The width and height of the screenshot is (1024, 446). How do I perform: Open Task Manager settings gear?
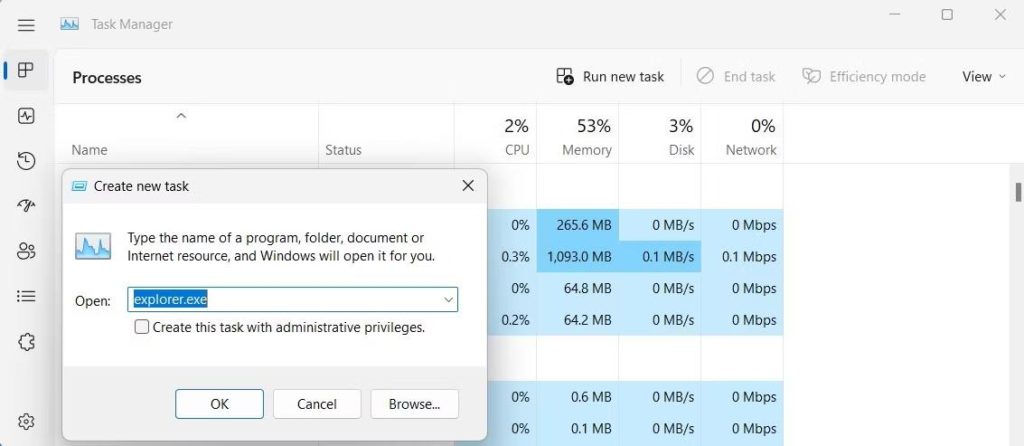27,421
